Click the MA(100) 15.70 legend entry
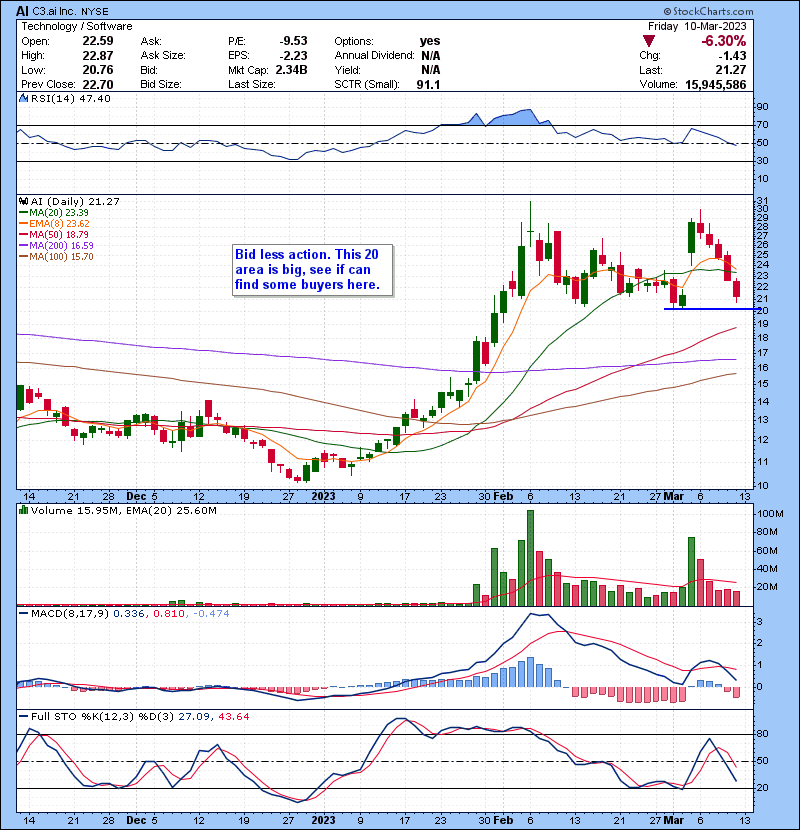The width and height of the screenshot is (800, 830). coord(56,257)
